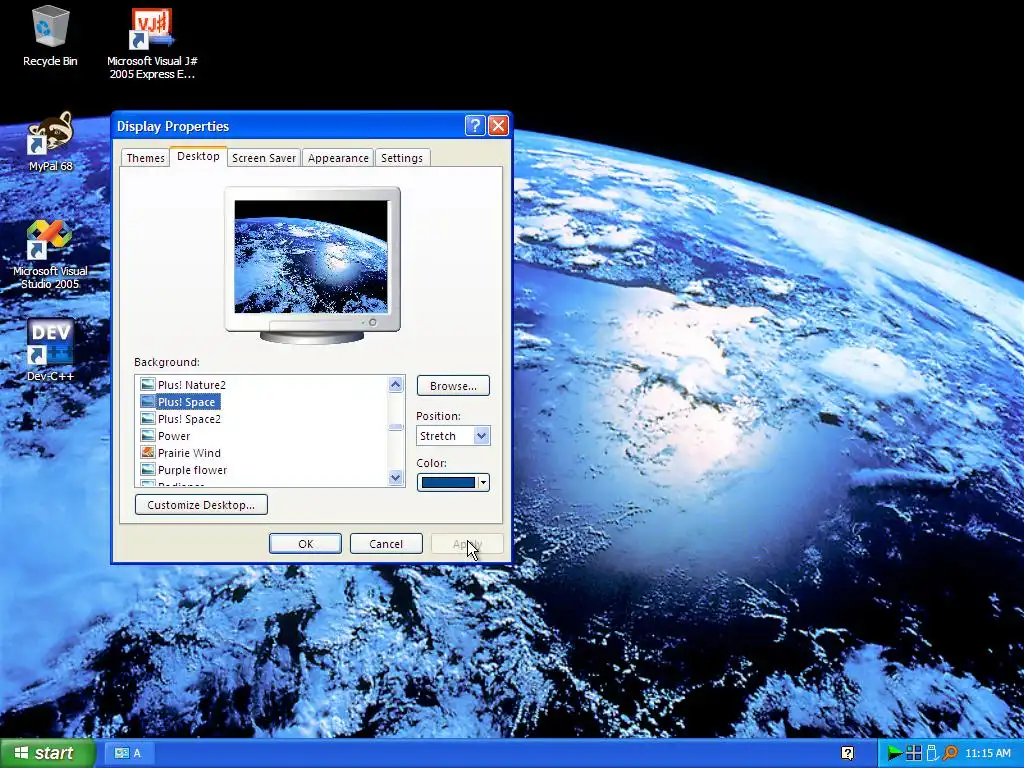The image size is (1024, 768).
Task: Open the Appearance tab
Action: (338, 158)
